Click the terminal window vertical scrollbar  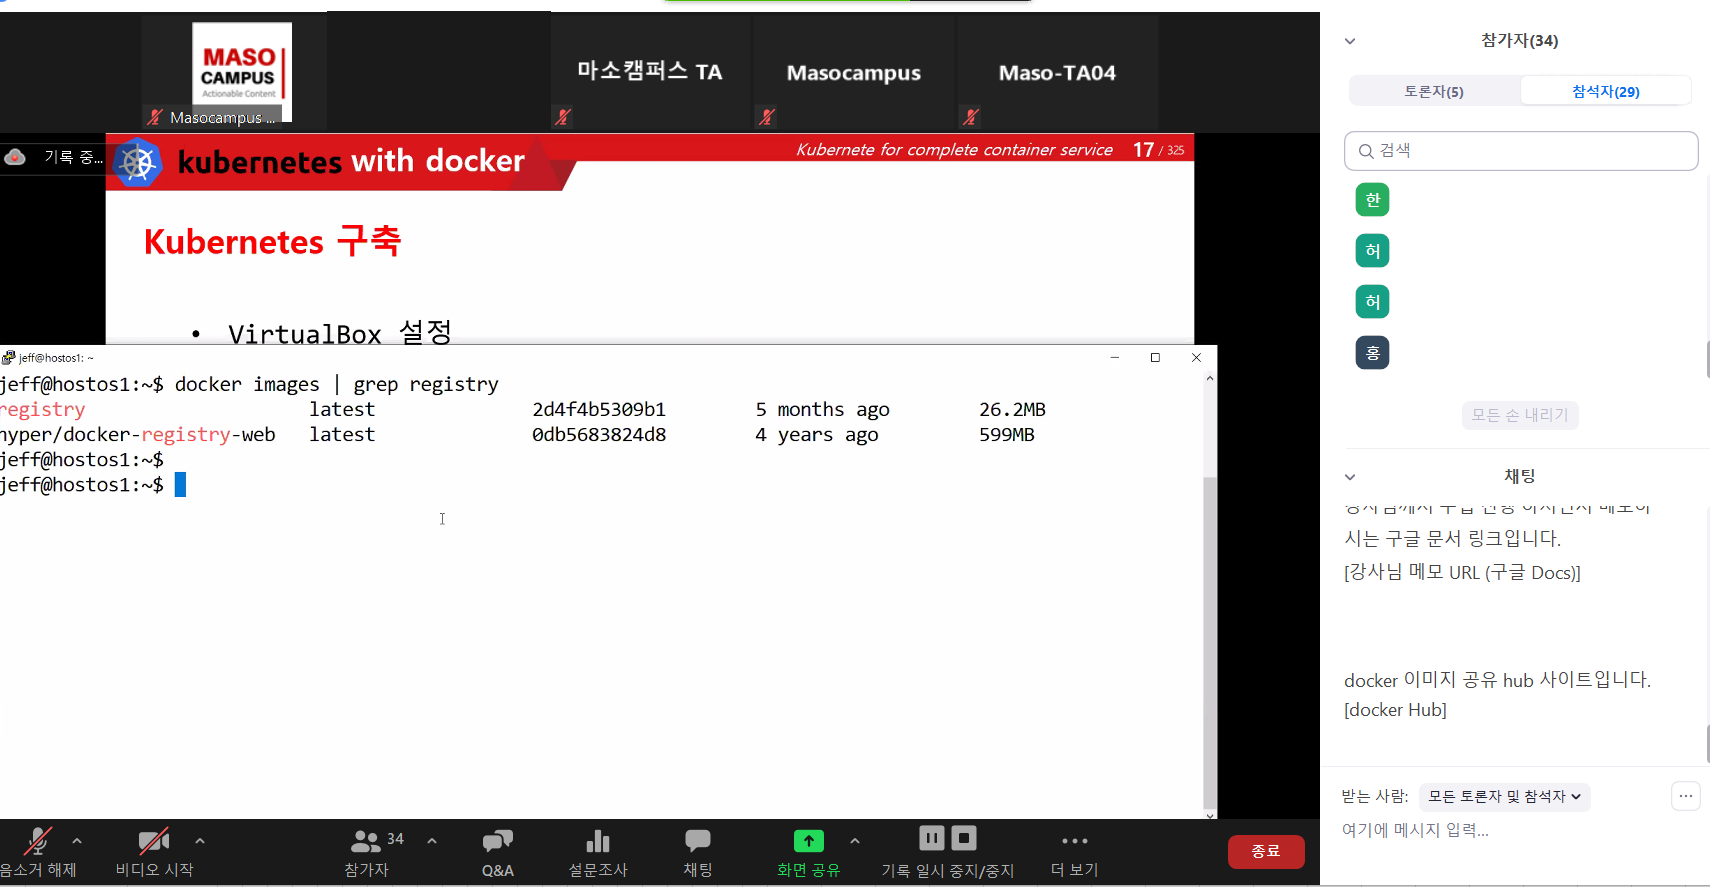pos(1210,640)
